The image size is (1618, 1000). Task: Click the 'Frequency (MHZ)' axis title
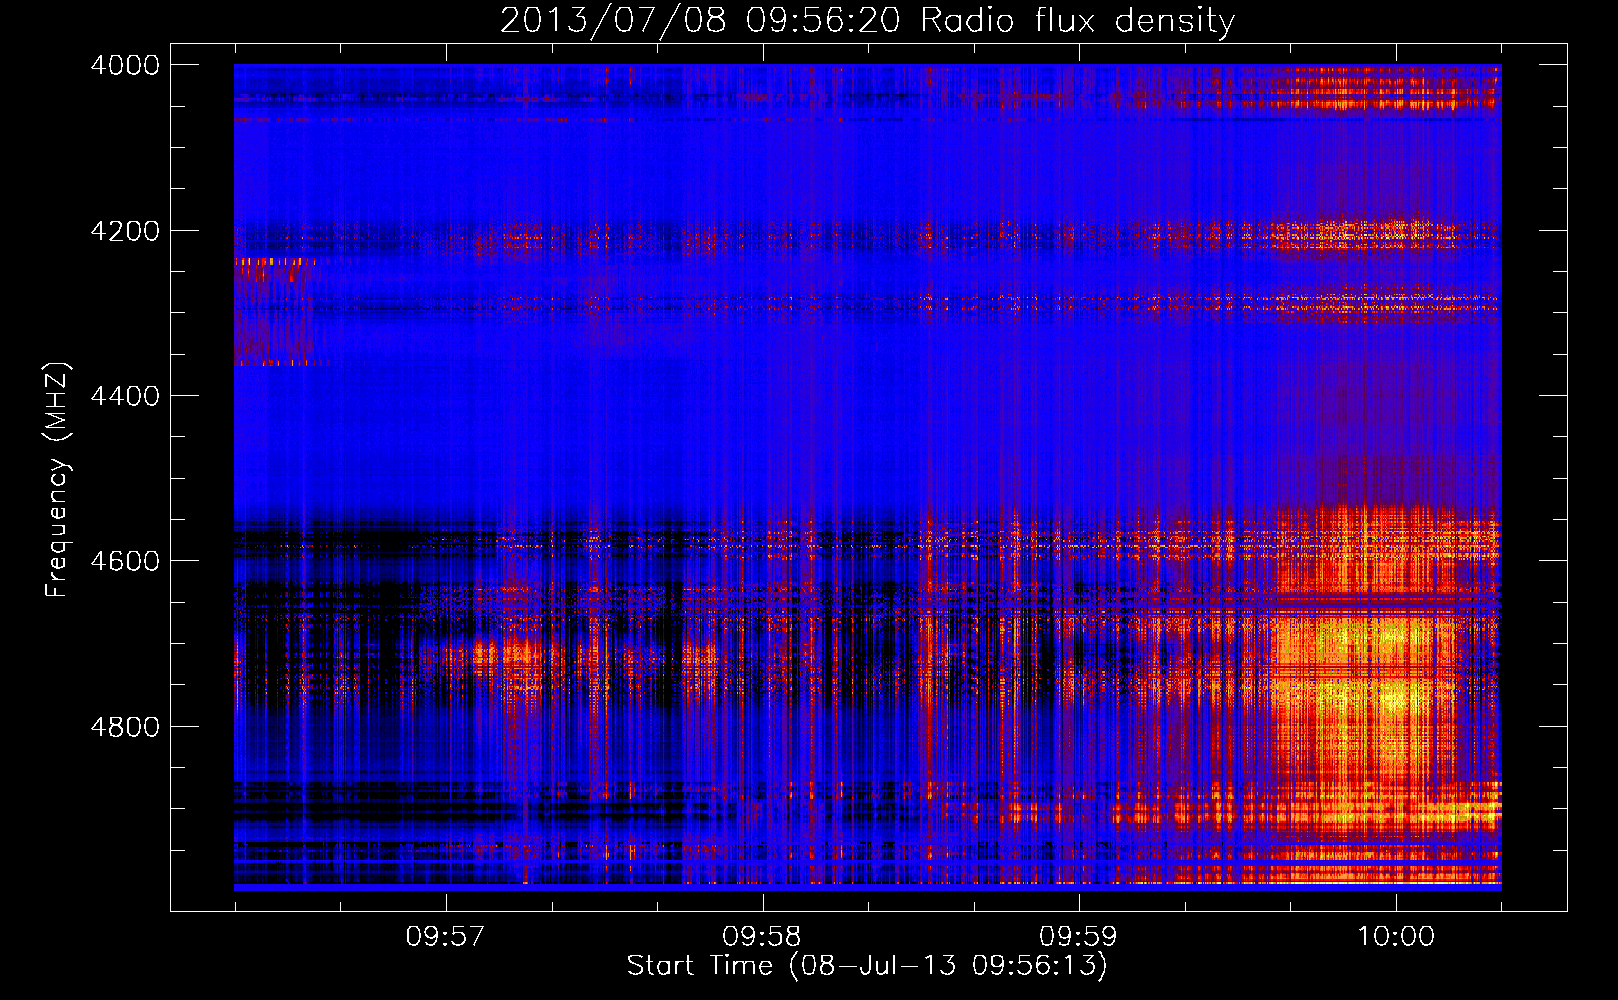(x=58, y=480)
